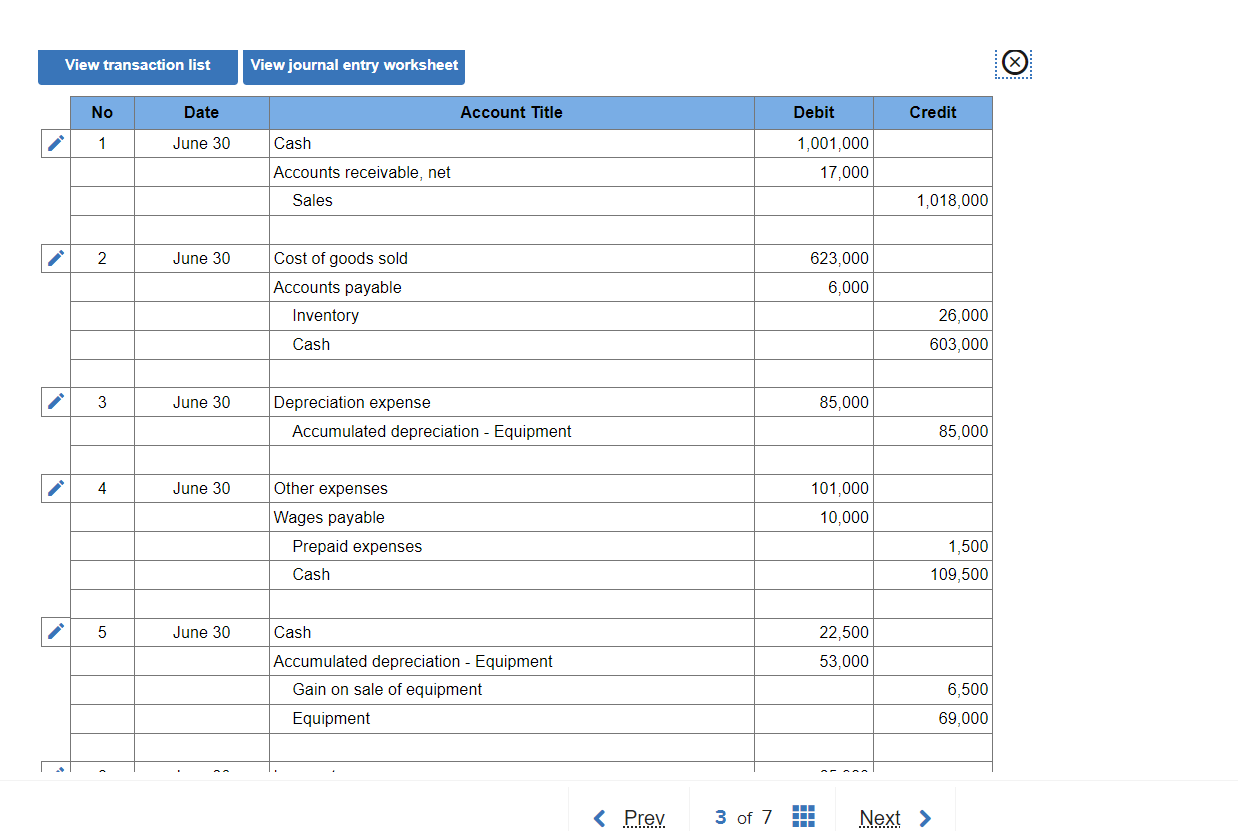Screen dimensions: 1238x831
Task: Click June 30 date of entry 3
Action: click(x=201, y=403)
